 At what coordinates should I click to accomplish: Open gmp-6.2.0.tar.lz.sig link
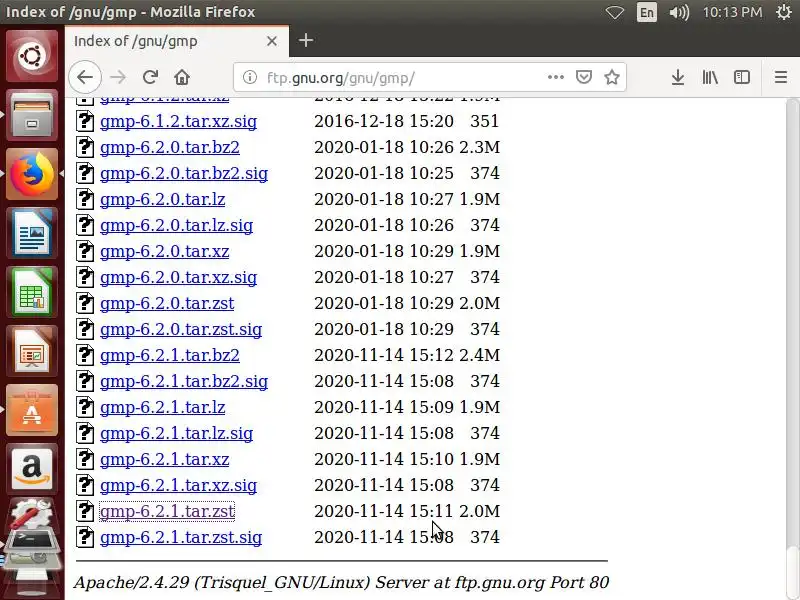point(177,226)
